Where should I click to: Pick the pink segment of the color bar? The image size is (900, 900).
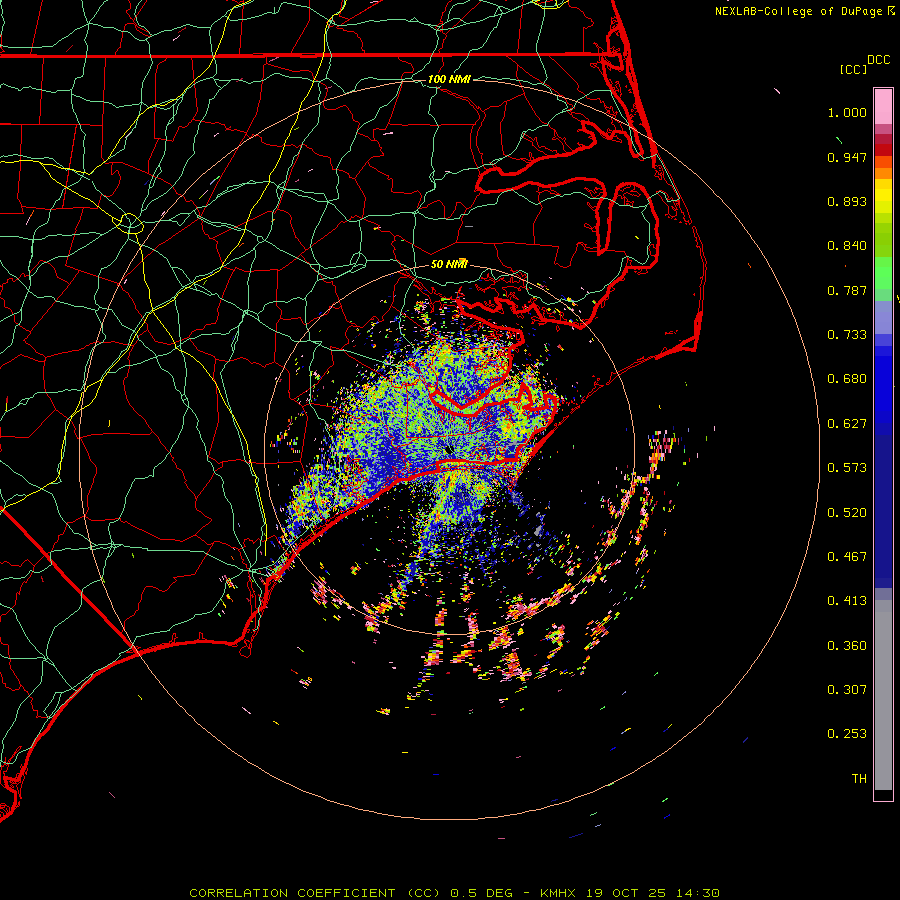[883, 107]
